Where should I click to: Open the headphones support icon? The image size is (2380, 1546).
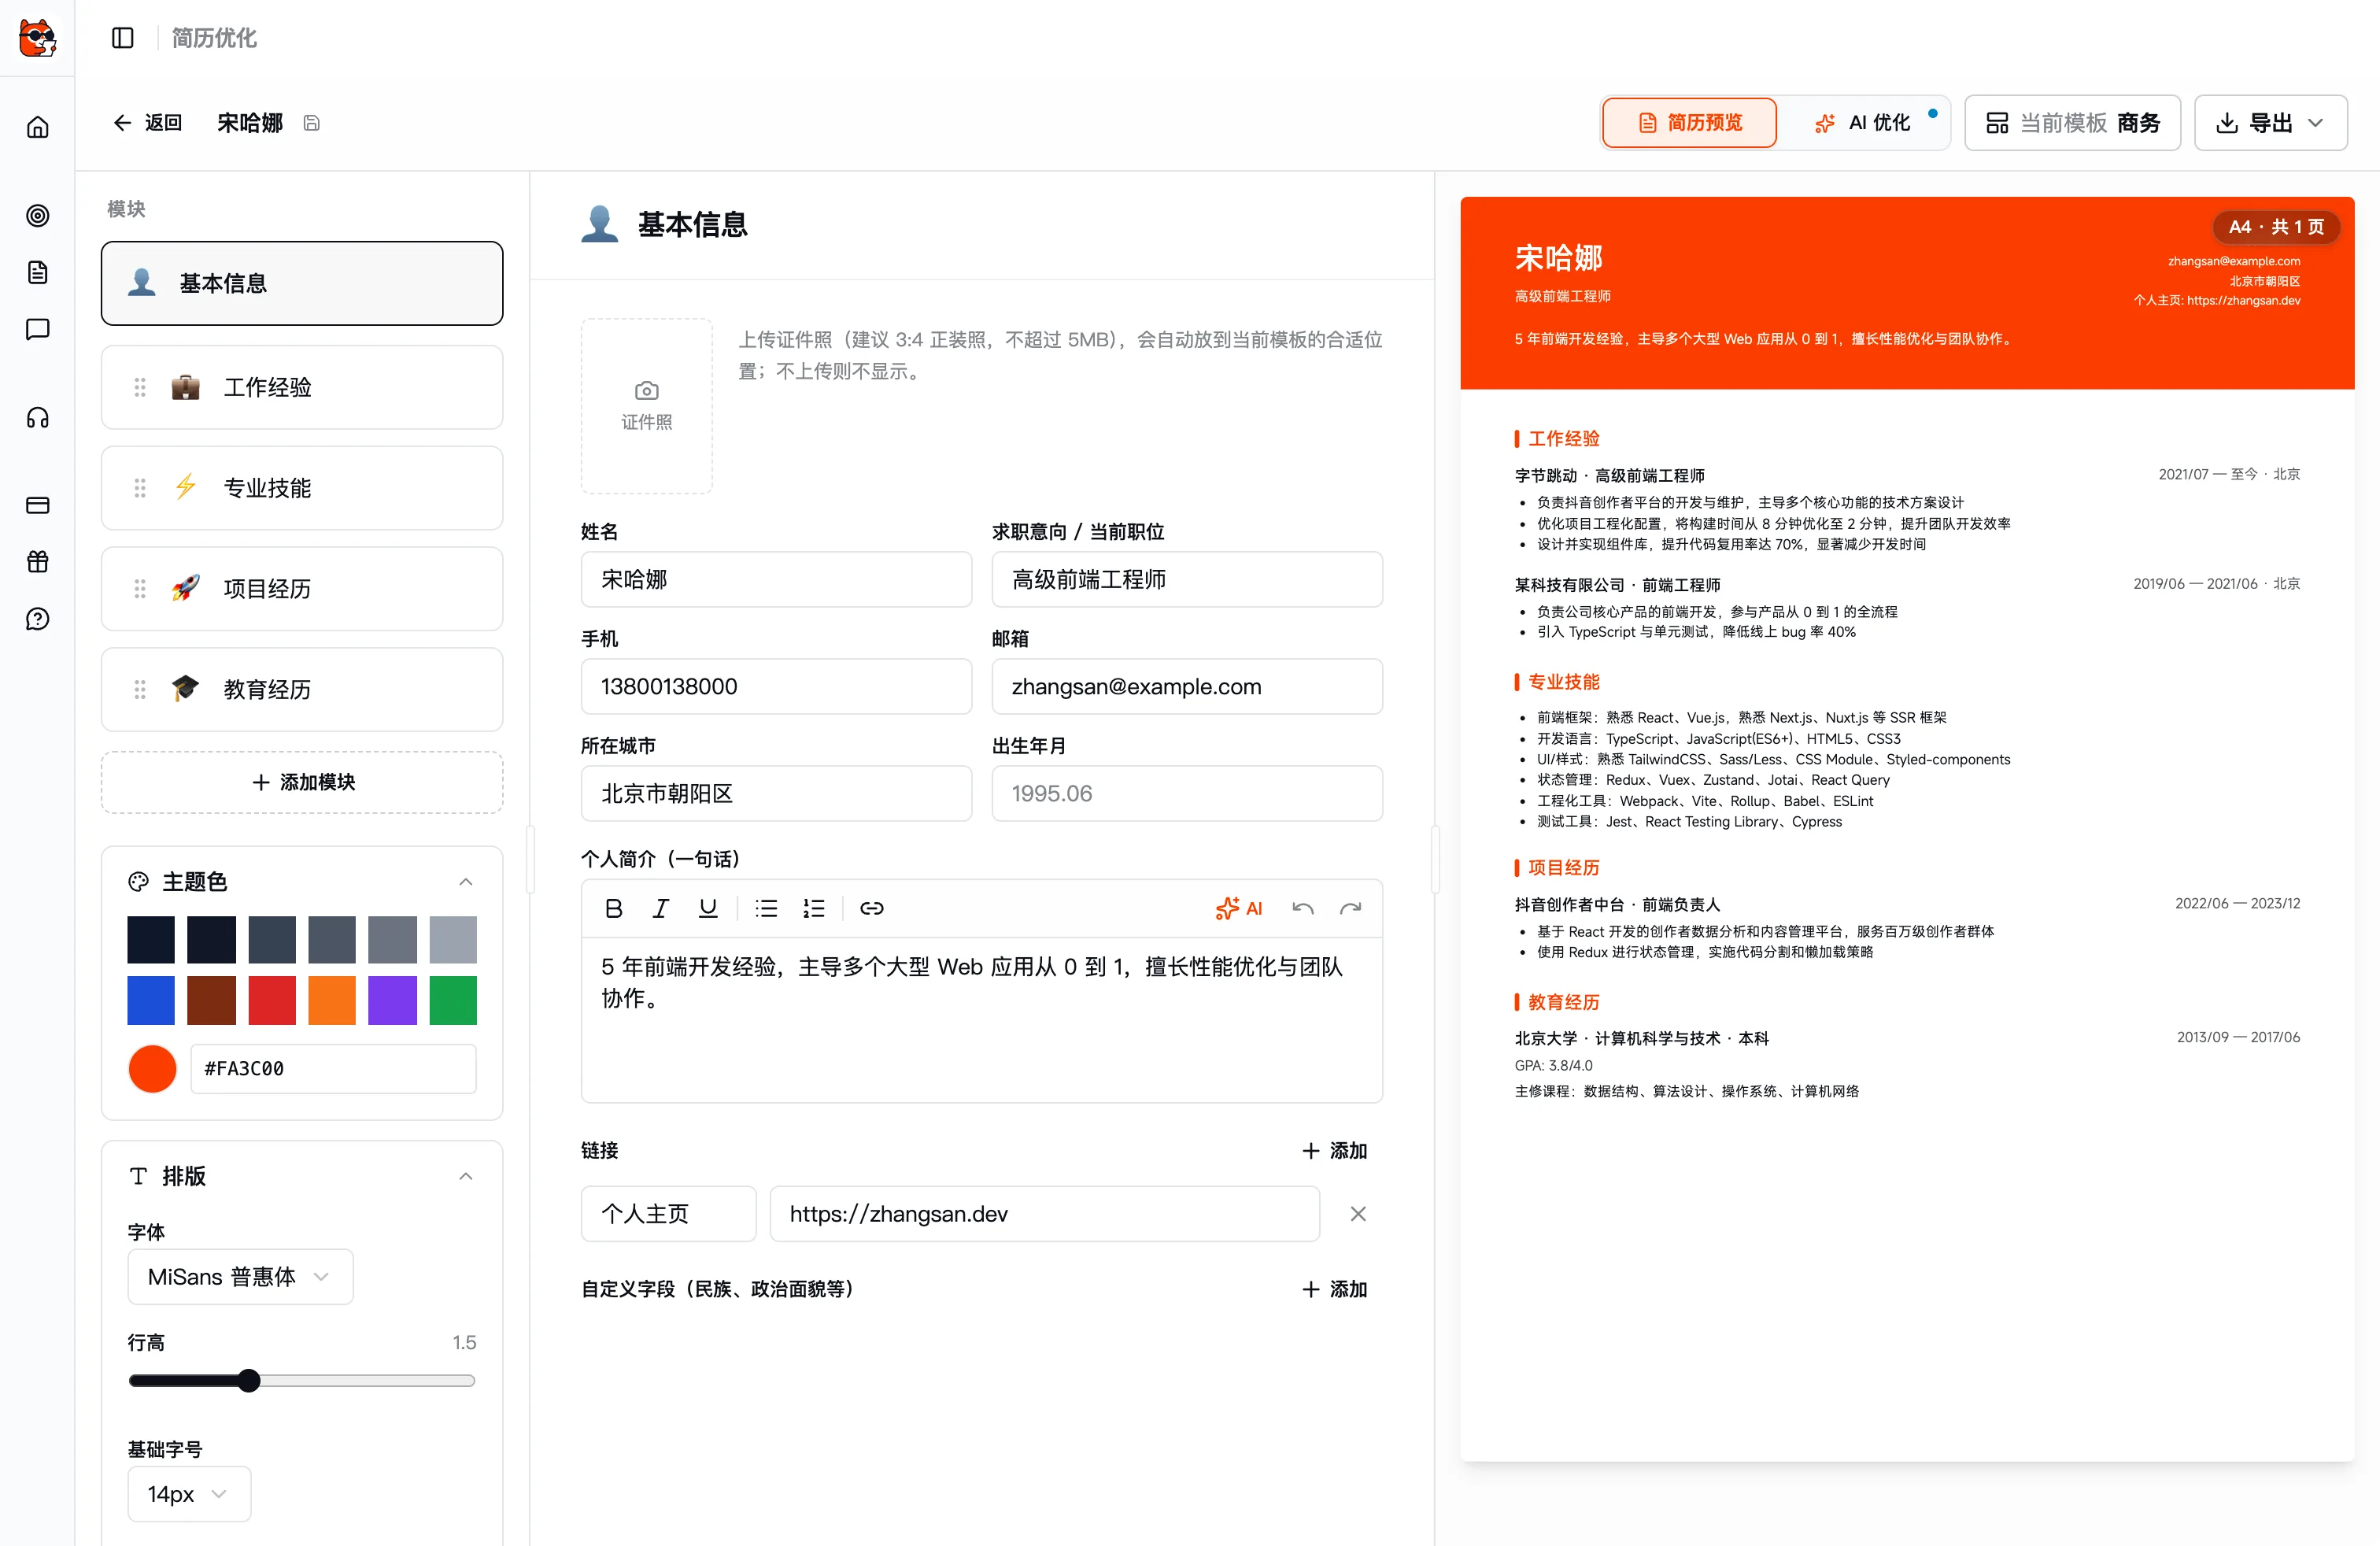tap(38, 417)
